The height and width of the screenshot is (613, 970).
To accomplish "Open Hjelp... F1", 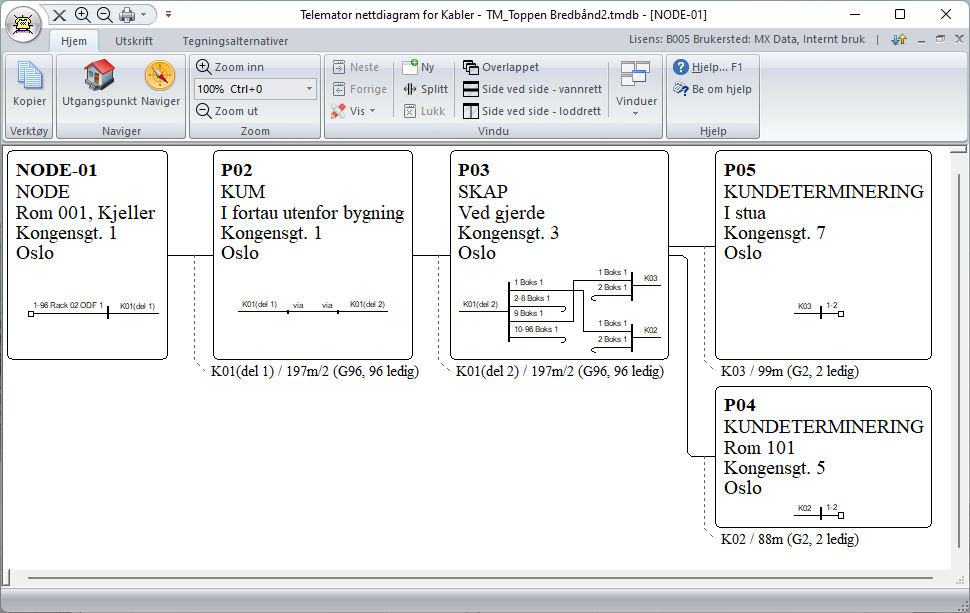I will click(708, 67).
